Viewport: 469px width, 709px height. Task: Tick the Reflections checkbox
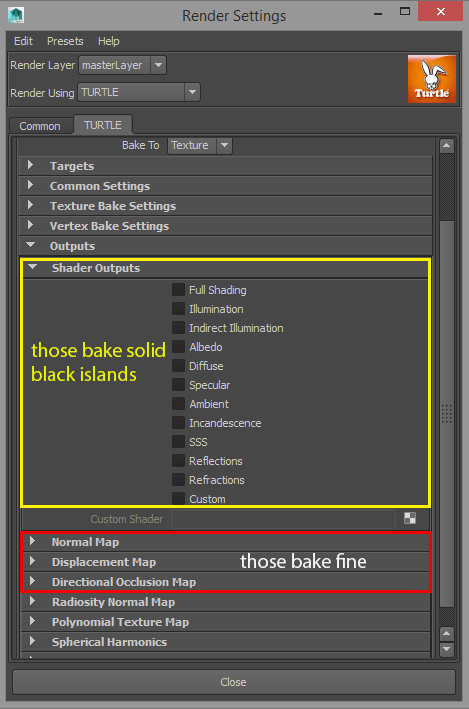pos(178,460)
